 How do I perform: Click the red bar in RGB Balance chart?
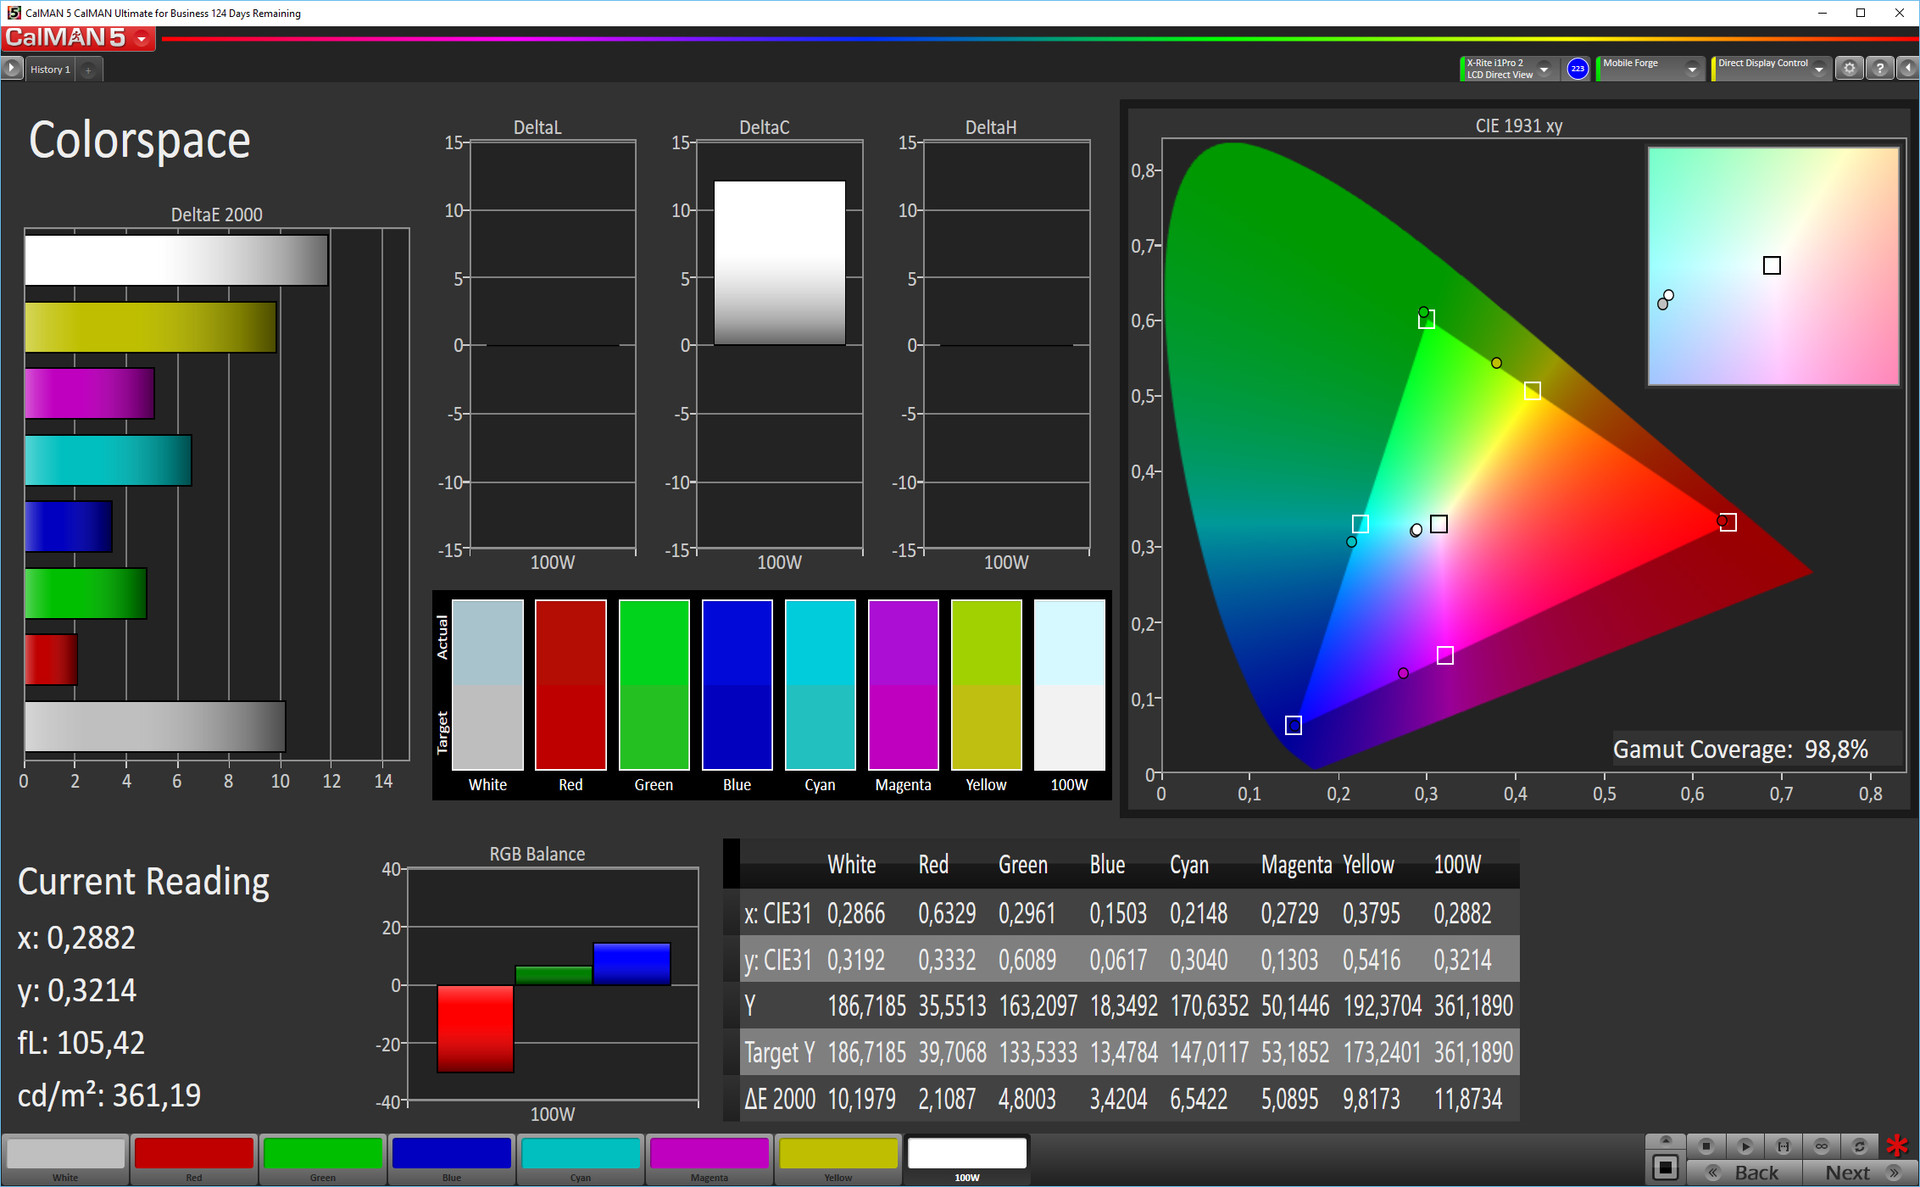(475, 1028)
